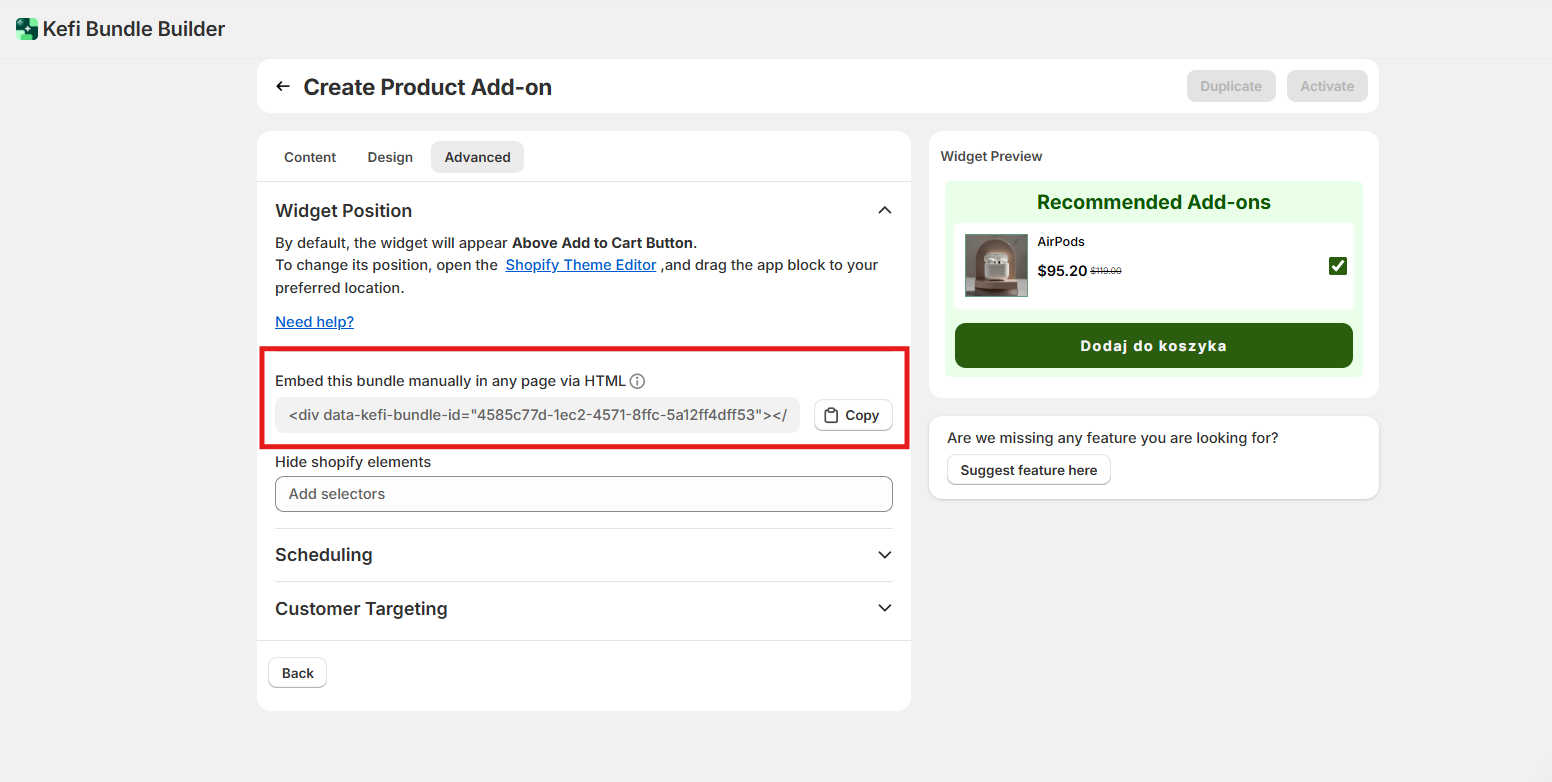Click the Add selectors input field
The height and width of the screenshot is (782, 1552).
coord(583,494)
